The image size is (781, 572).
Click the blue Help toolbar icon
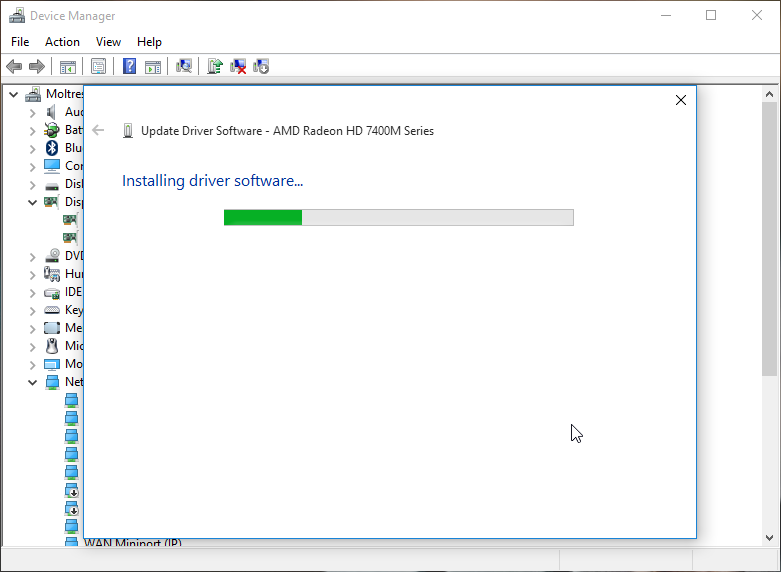130,66
